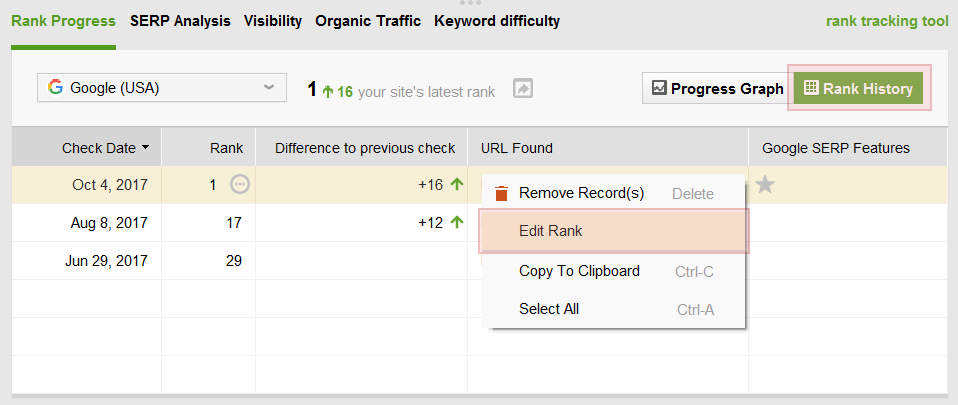This screenshot has width=958, height=405.
Task: Click green up arrow in the +12 row
Action: pos(456,222)
